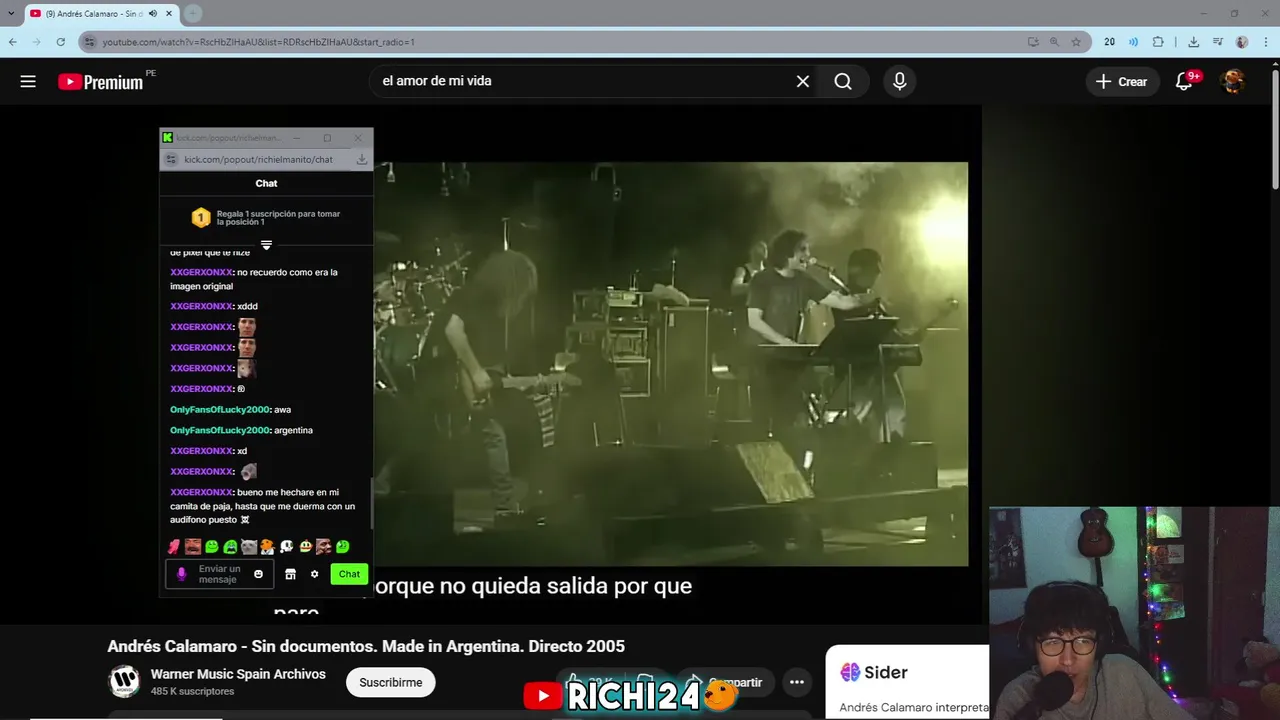Pick the first pink emote in quick row
The height and width of the screenshot is (720, 1280).
[x=174, y=547]
